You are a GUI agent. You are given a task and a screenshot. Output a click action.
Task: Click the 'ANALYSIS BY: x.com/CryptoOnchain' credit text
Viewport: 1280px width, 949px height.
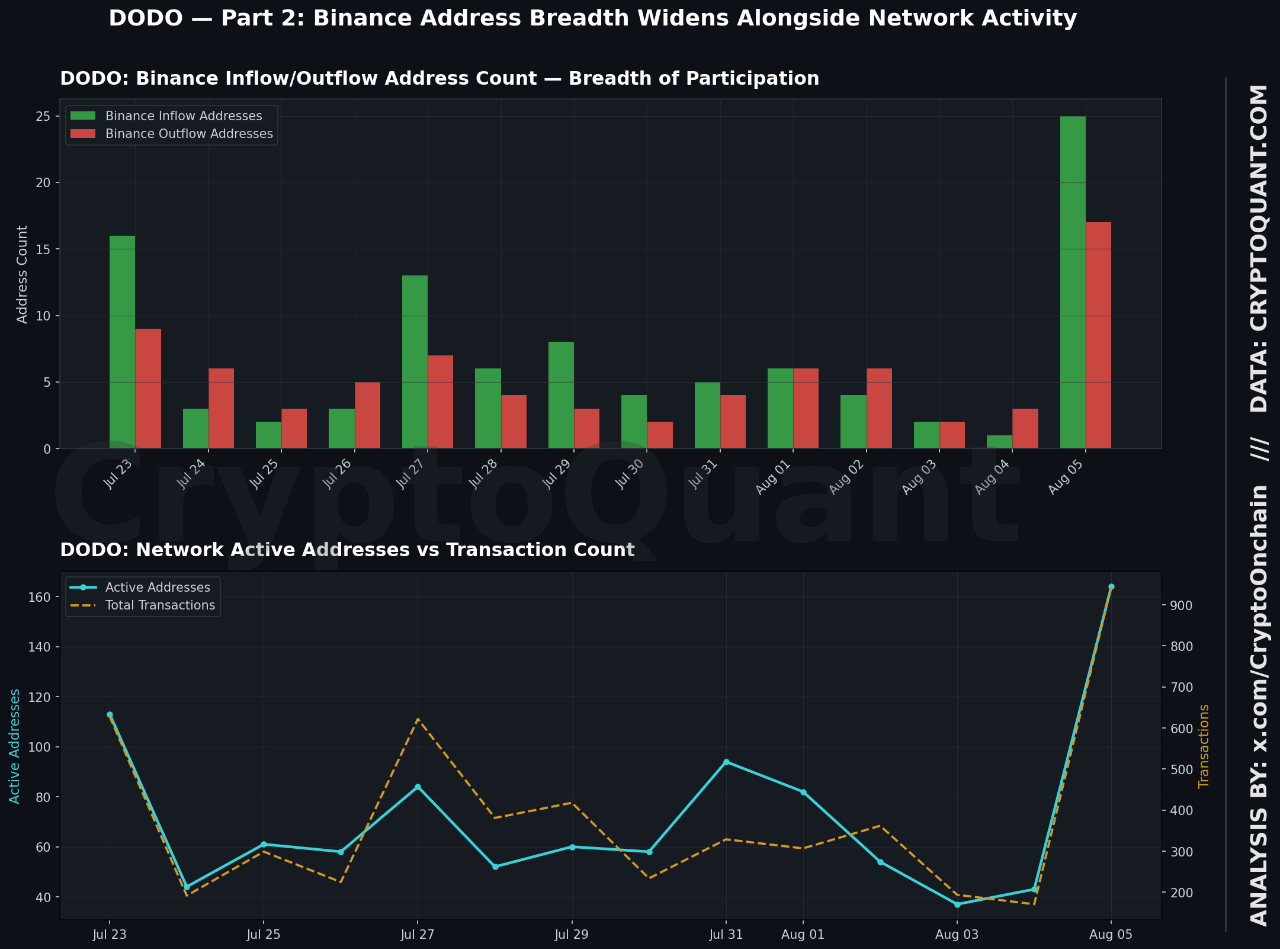coord(1259,705)
